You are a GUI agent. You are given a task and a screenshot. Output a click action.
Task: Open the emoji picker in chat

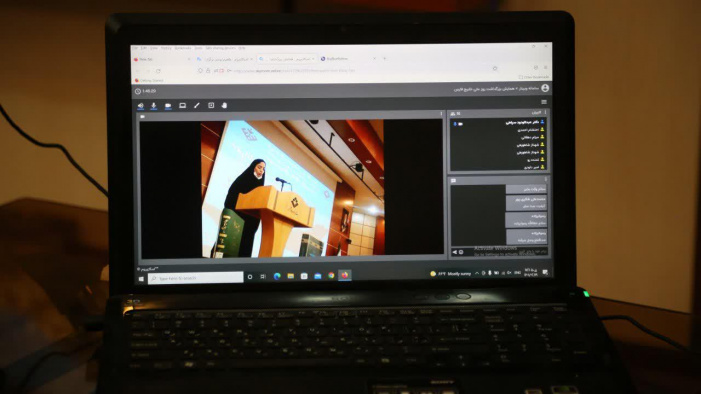point(461,252)
